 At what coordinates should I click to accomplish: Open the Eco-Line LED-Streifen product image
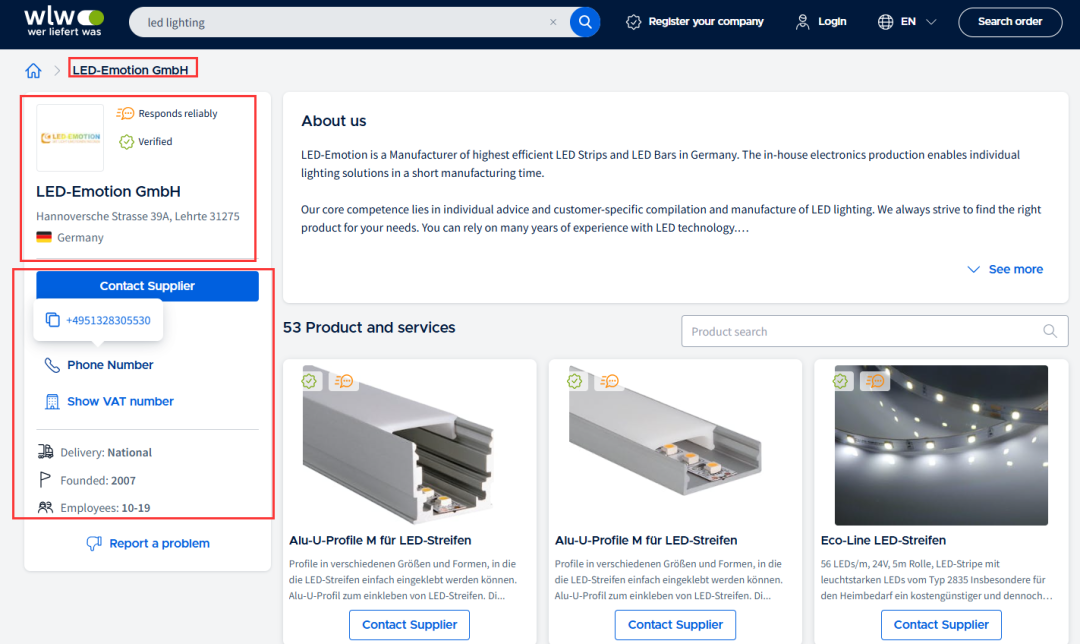(x=941, y=444)
